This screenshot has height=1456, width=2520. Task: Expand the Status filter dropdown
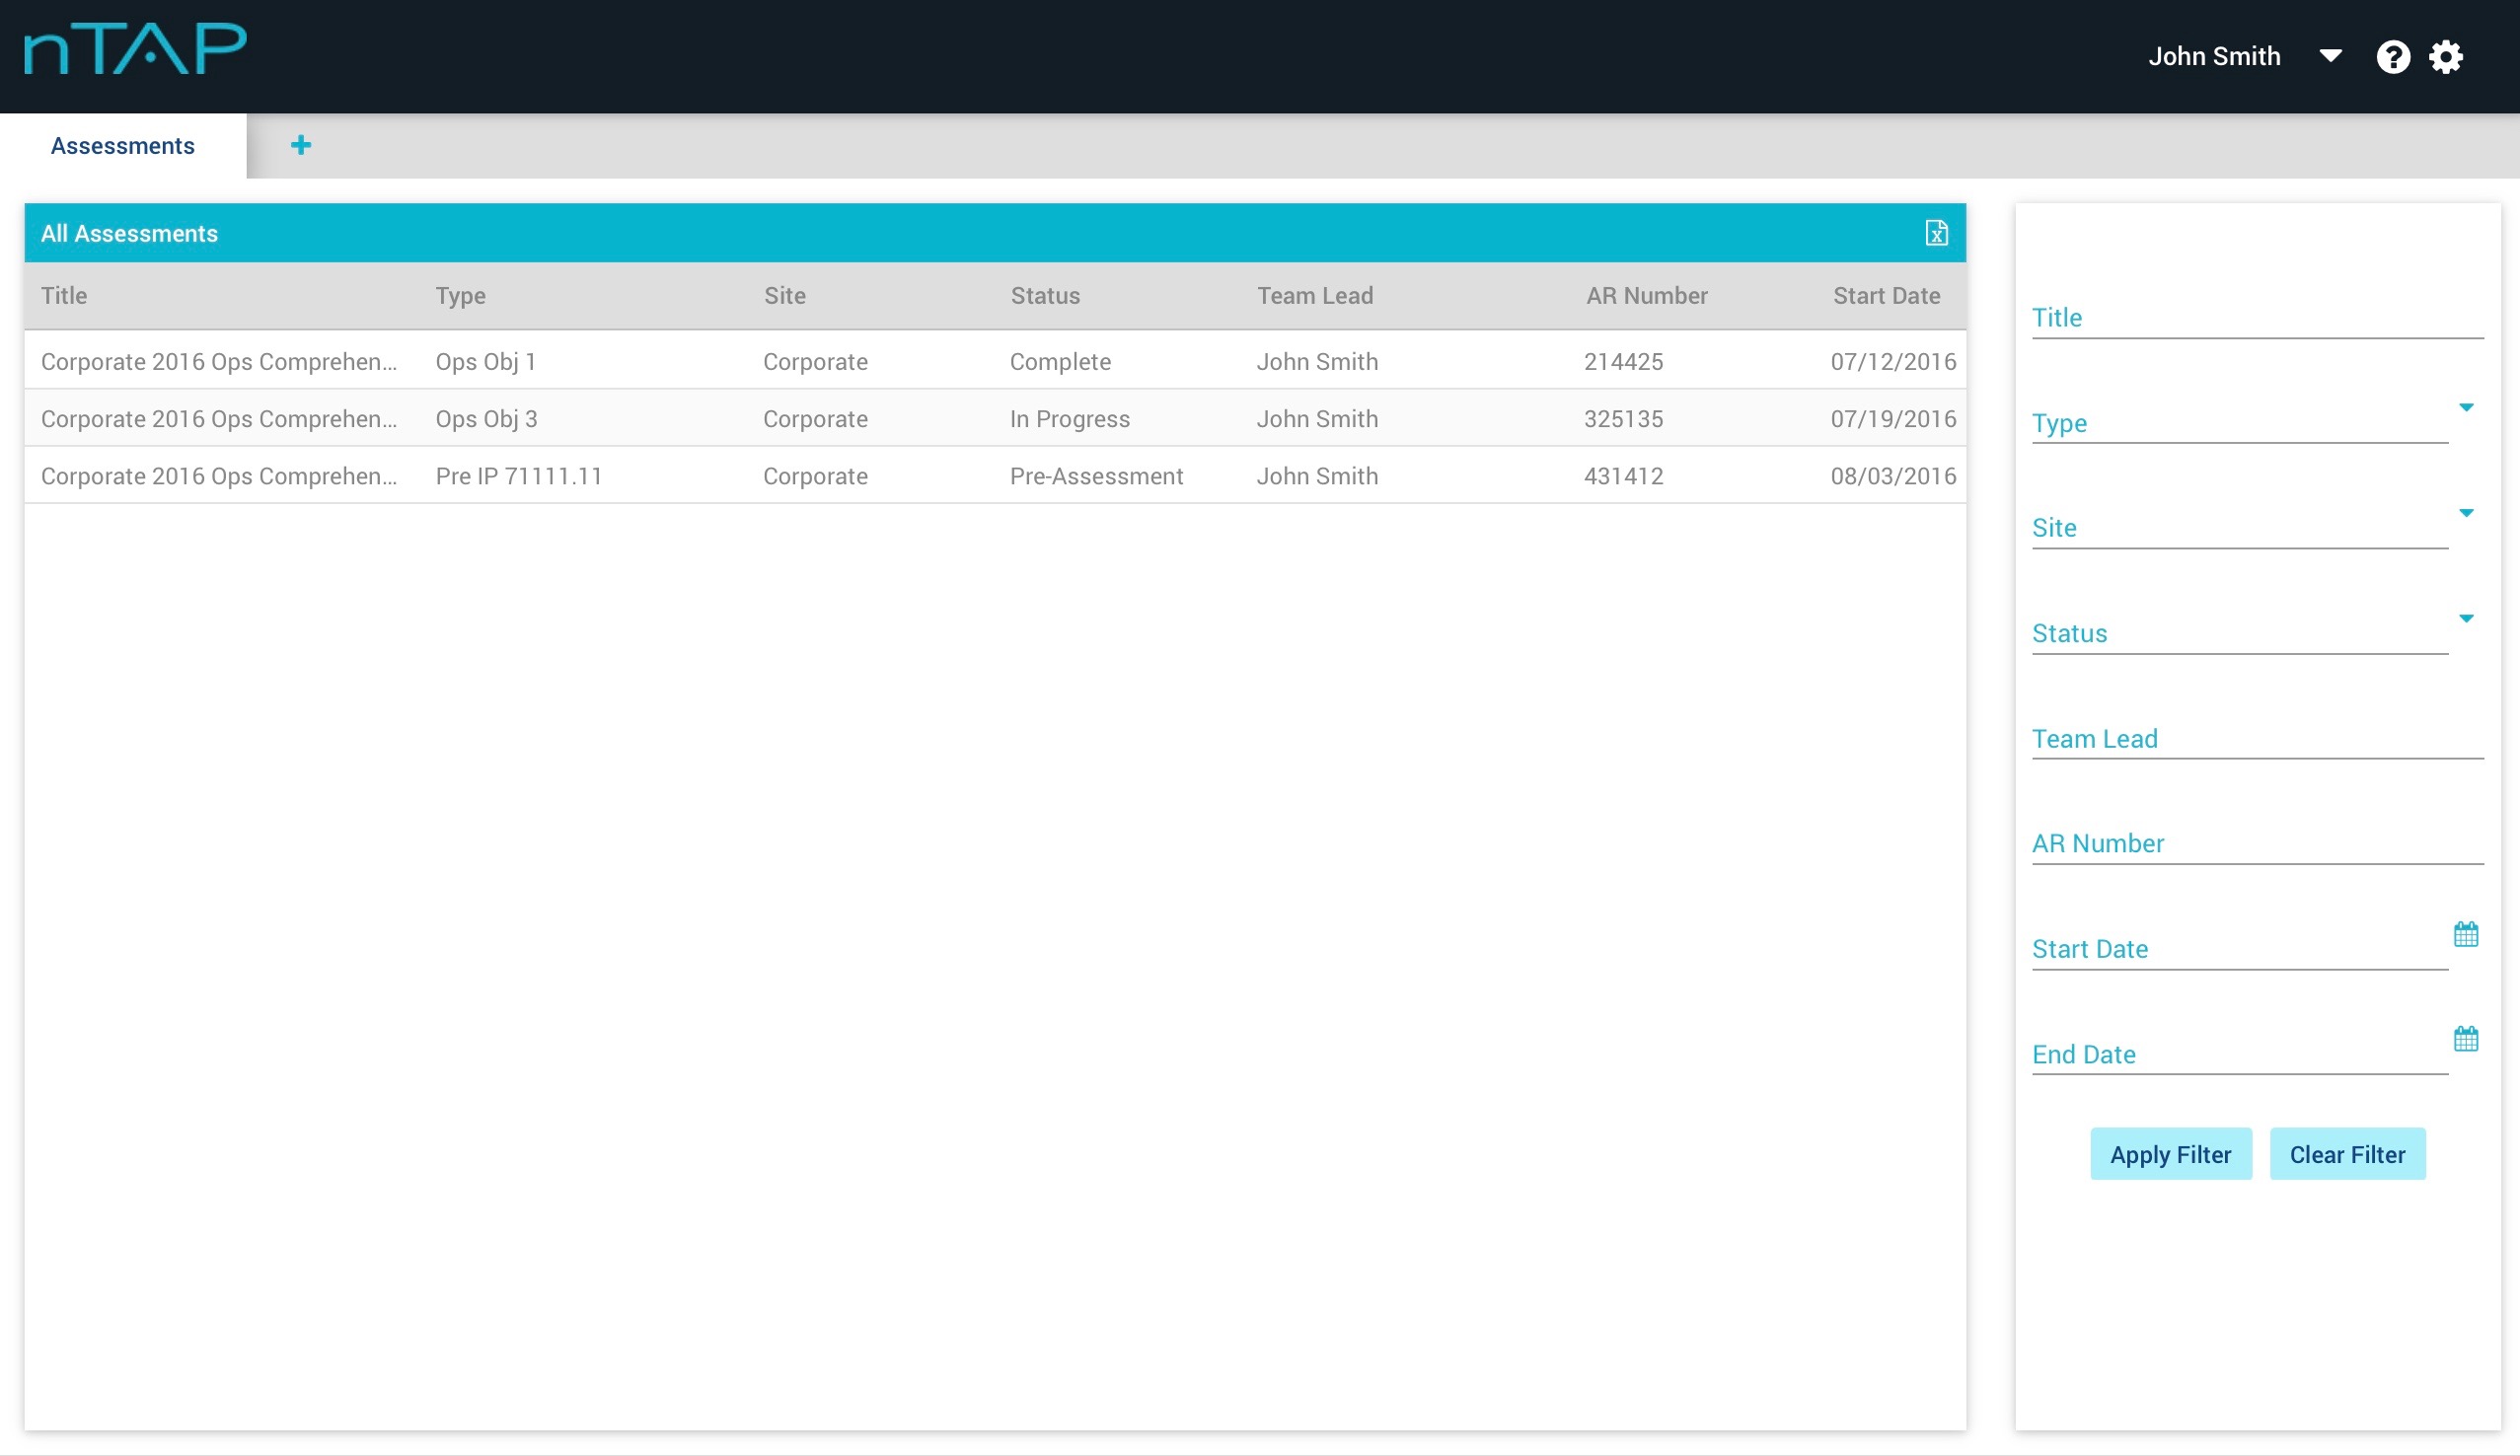point(2465,619)
